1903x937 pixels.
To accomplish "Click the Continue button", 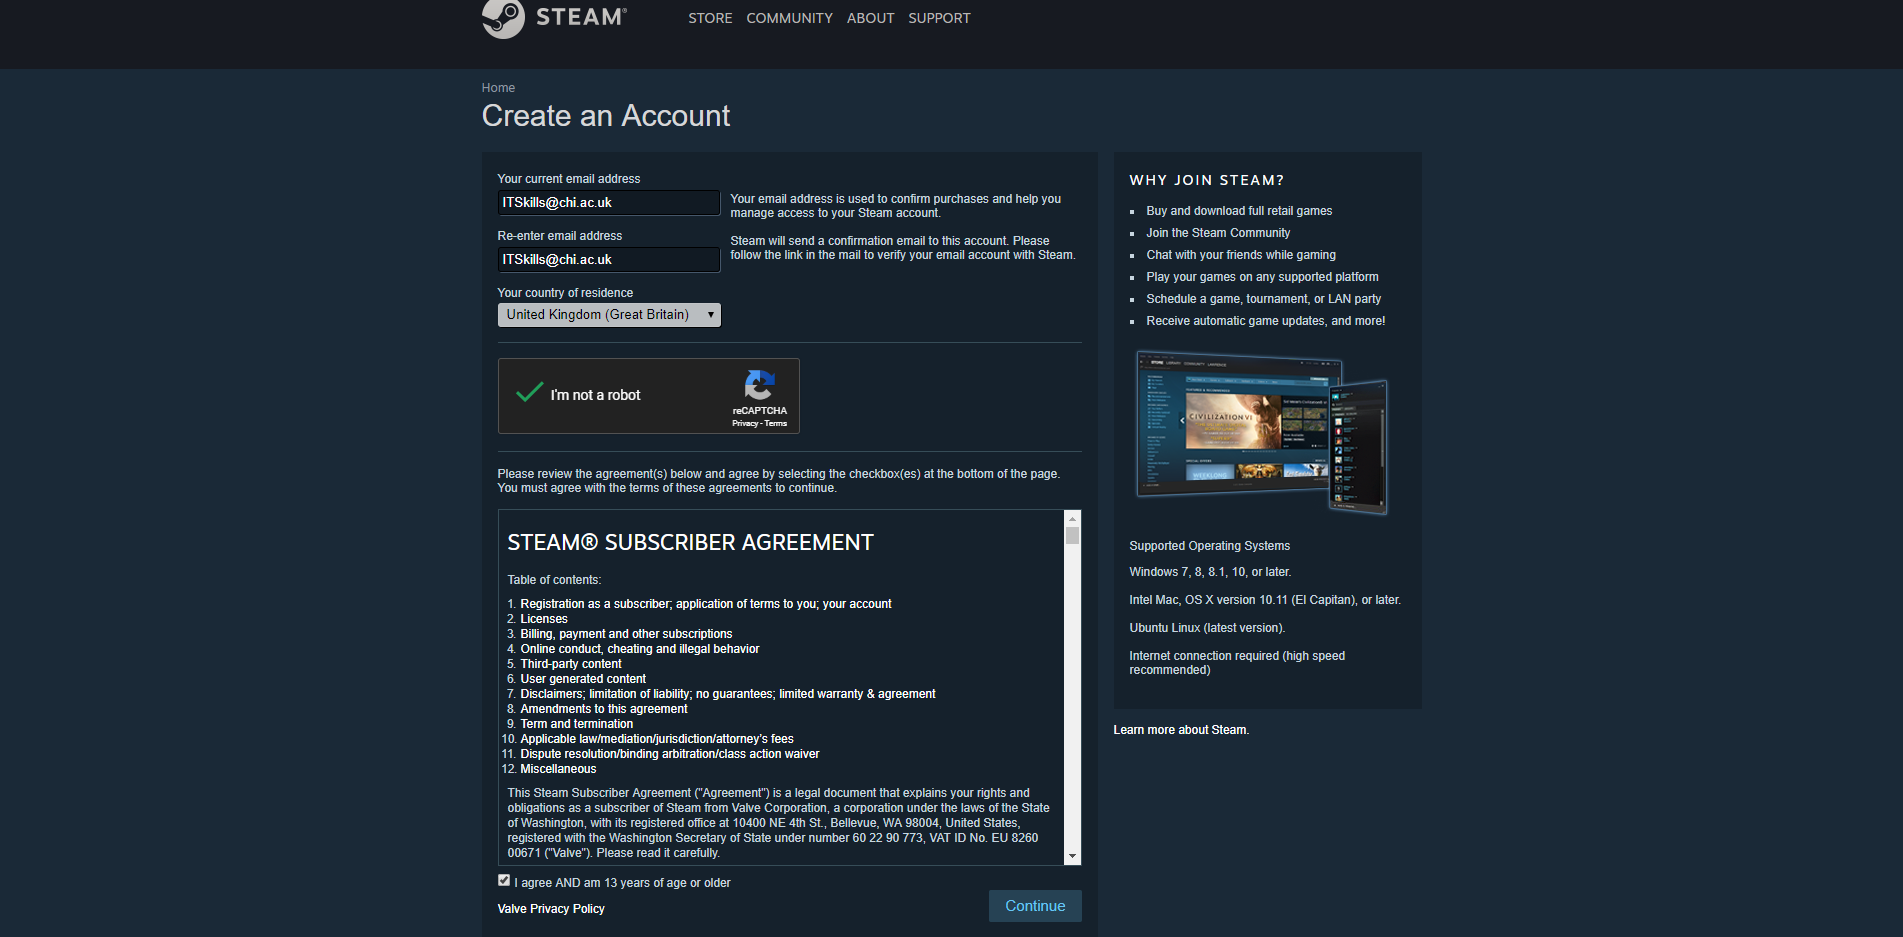I will [1035, 906].
